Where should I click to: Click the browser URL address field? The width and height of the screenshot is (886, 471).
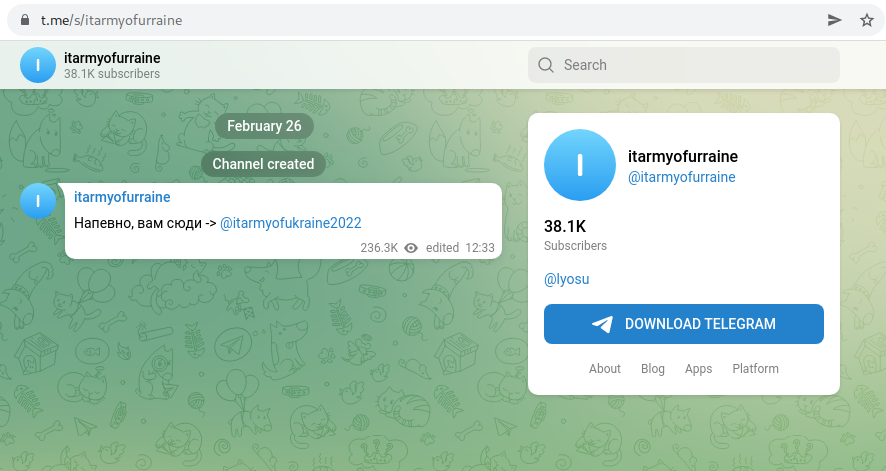400,20
